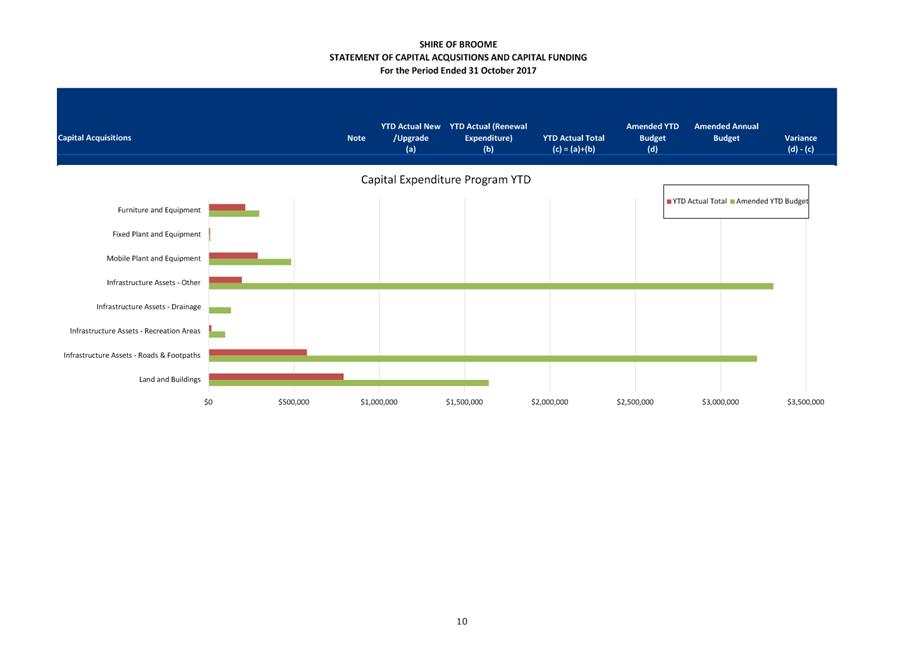Select red actual bar for Mobile Plant and Equipment
Screen dimensions: 924x653
(x=233, y=256)
